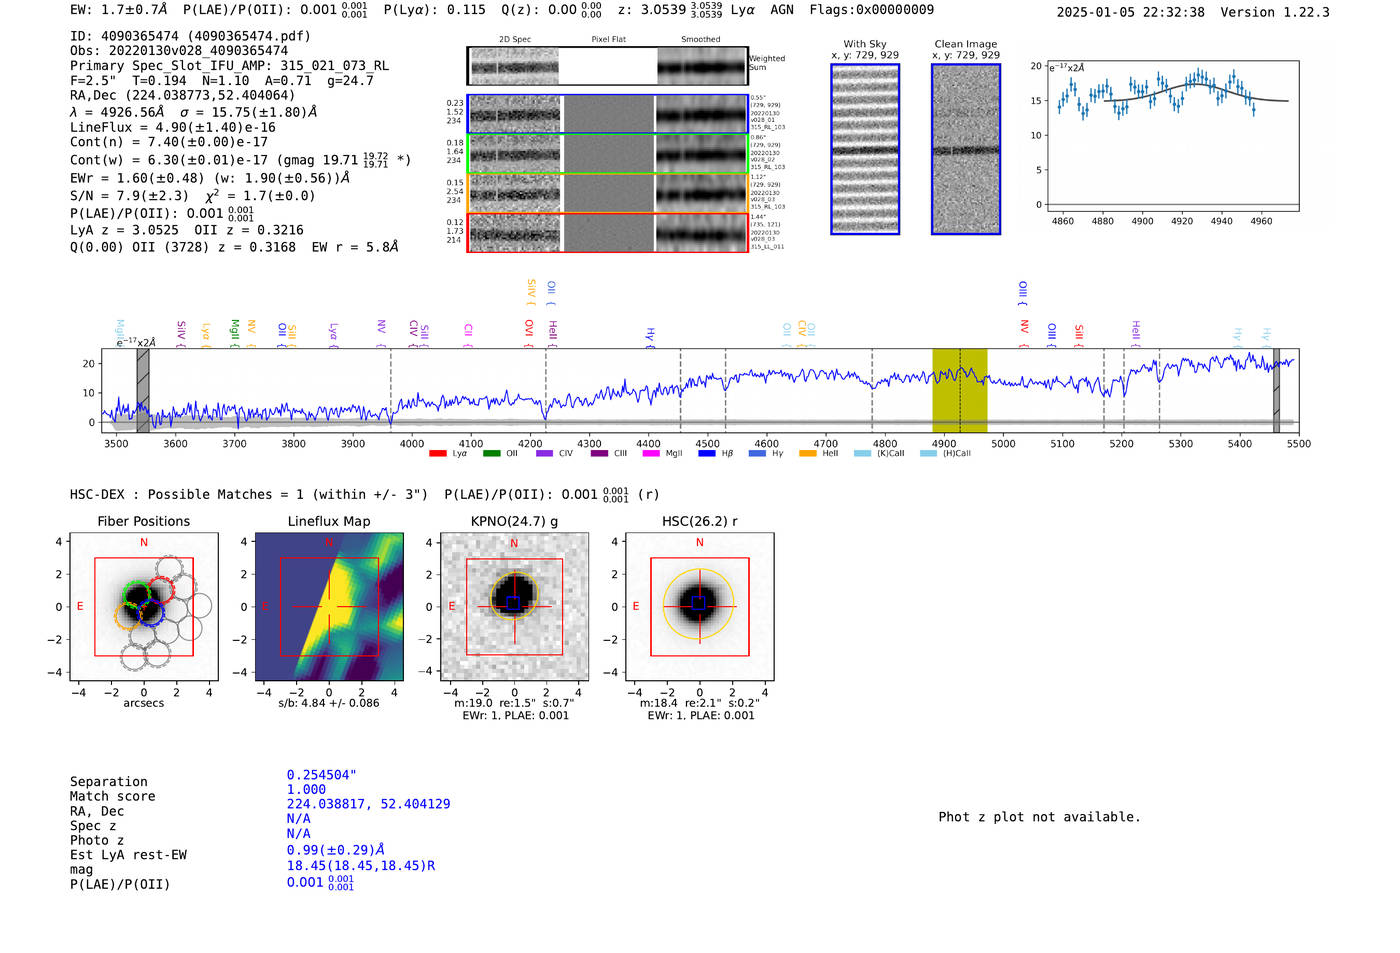Click the orange dashed fiber circle
This screenshot has width=1400, height=953.
[x=128, y=615]
